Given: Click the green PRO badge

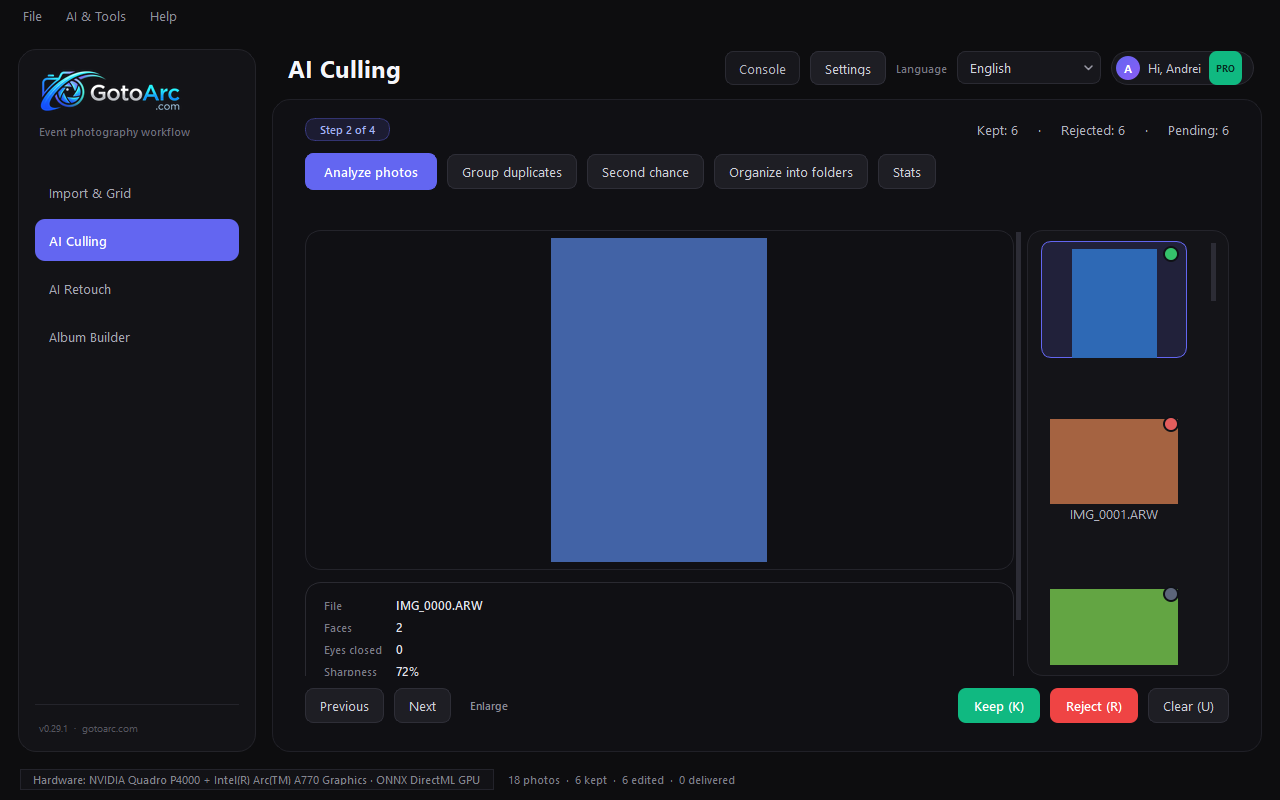Looking at the screenshot, I should 1225,69.
